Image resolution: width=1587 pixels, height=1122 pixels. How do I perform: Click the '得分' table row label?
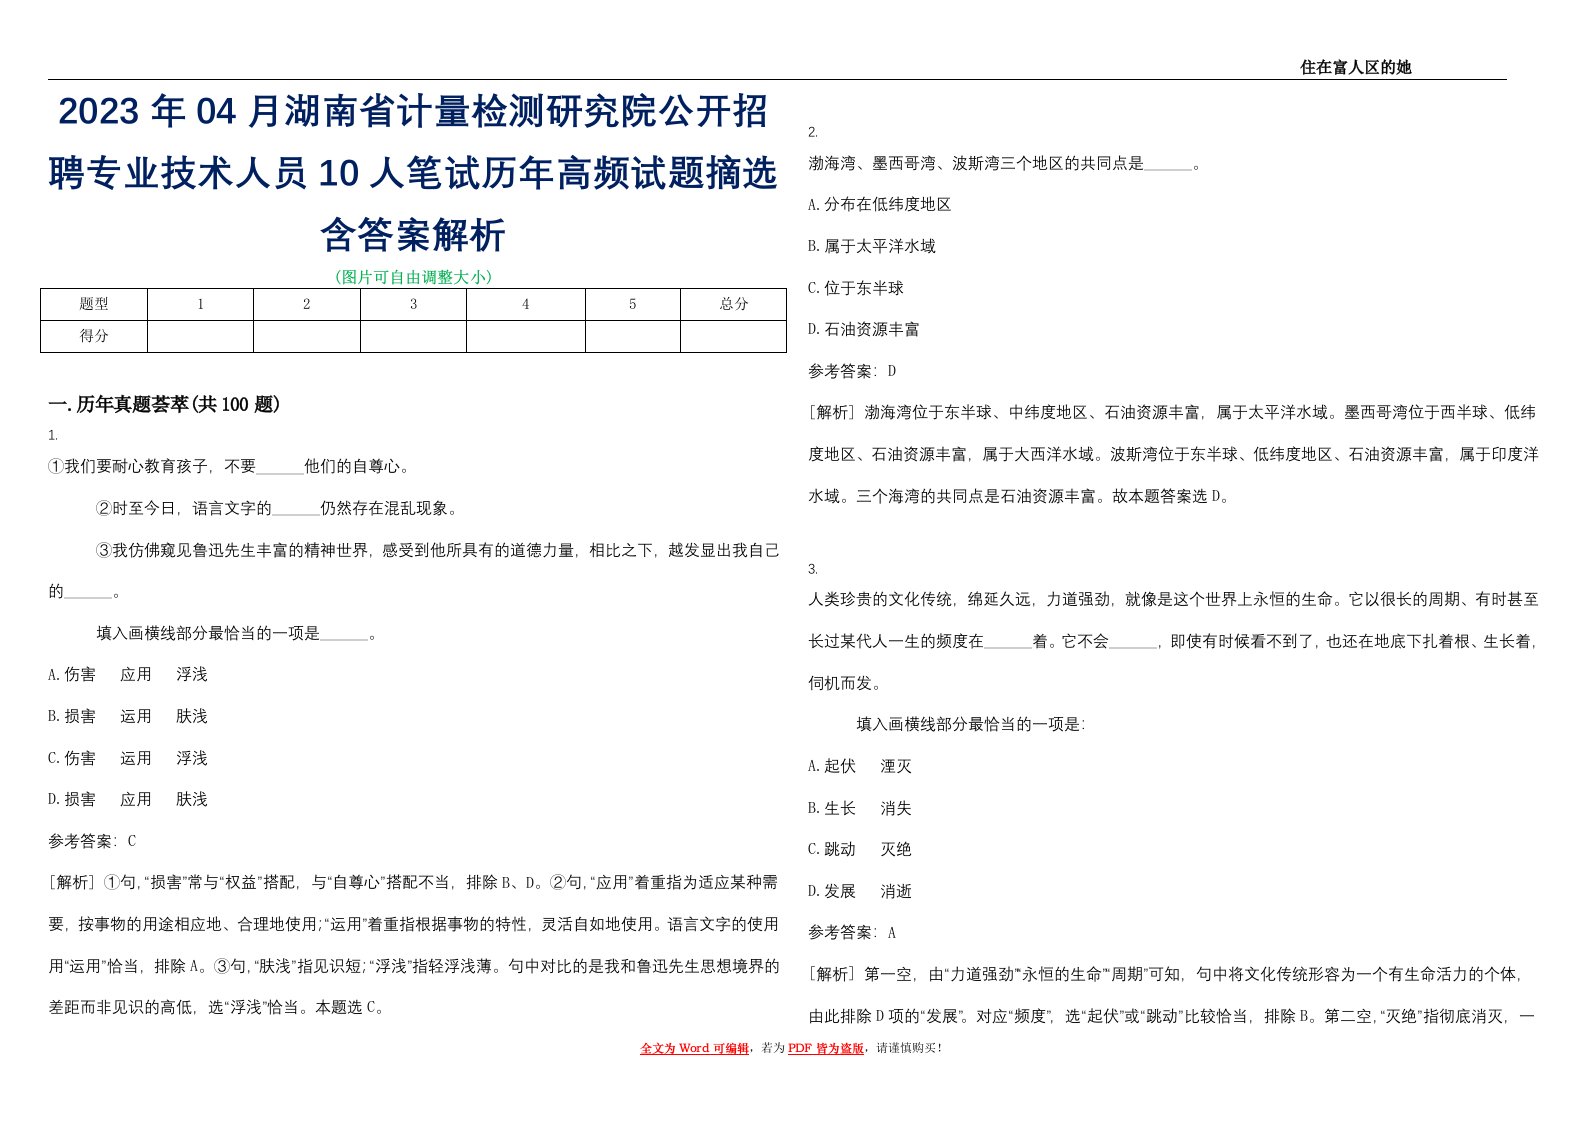point(94,336)
